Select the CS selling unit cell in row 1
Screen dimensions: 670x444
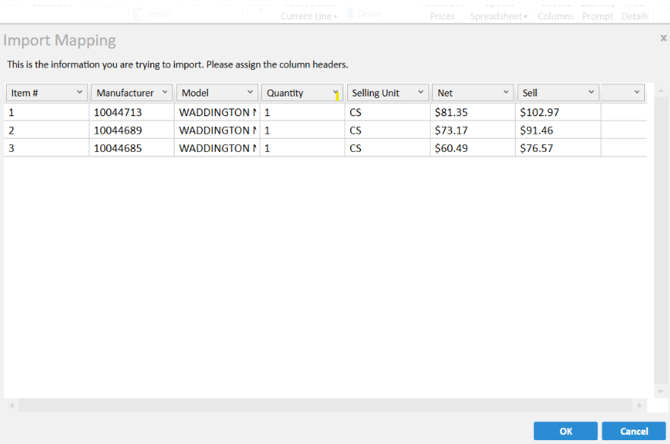(388, 112)
